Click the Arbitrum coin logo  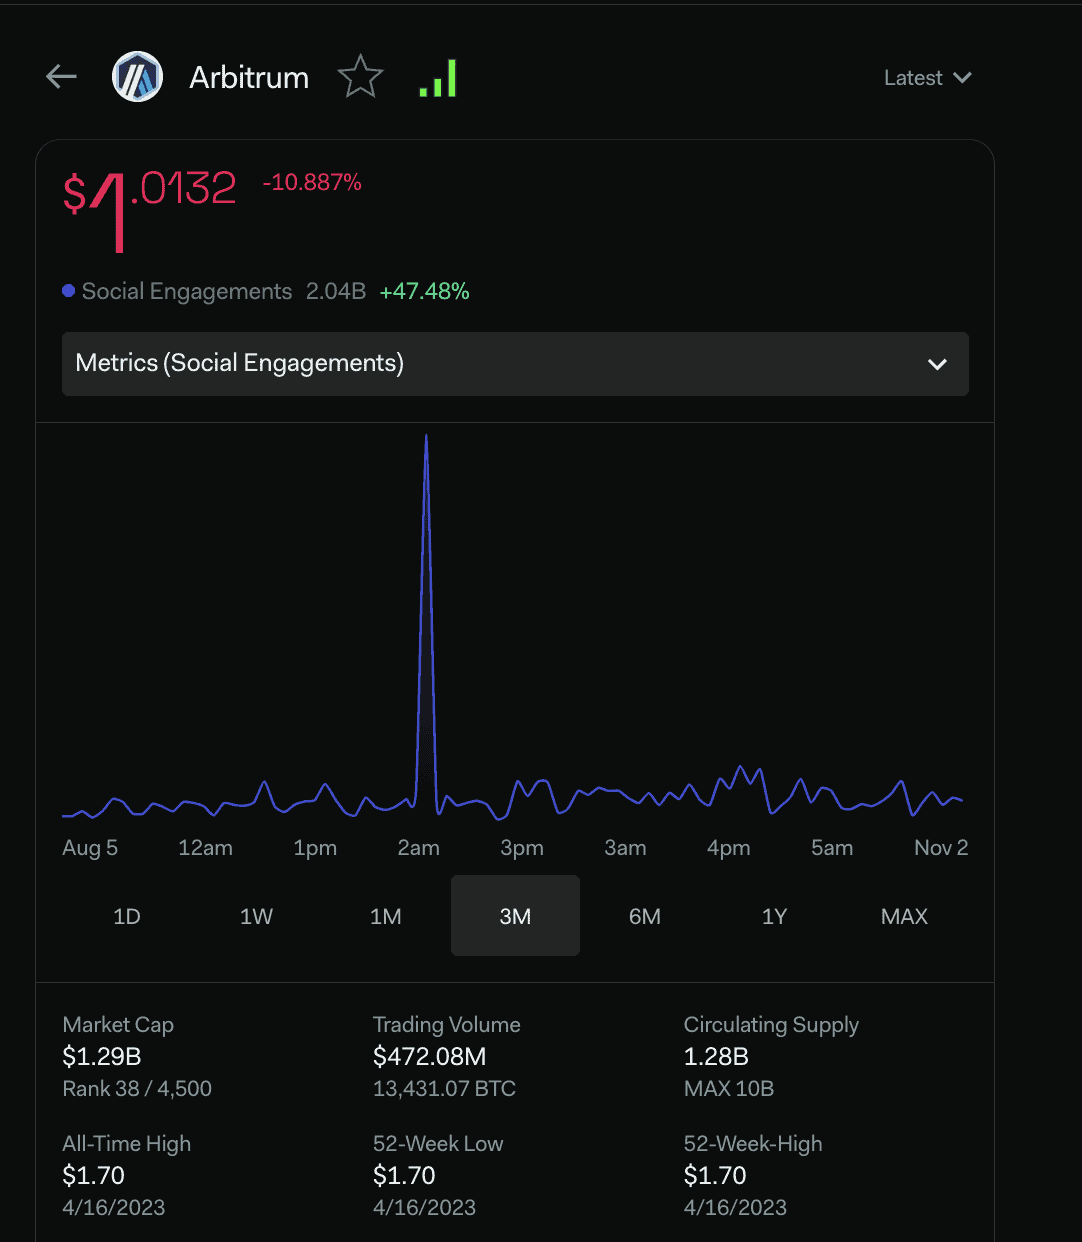137,77
